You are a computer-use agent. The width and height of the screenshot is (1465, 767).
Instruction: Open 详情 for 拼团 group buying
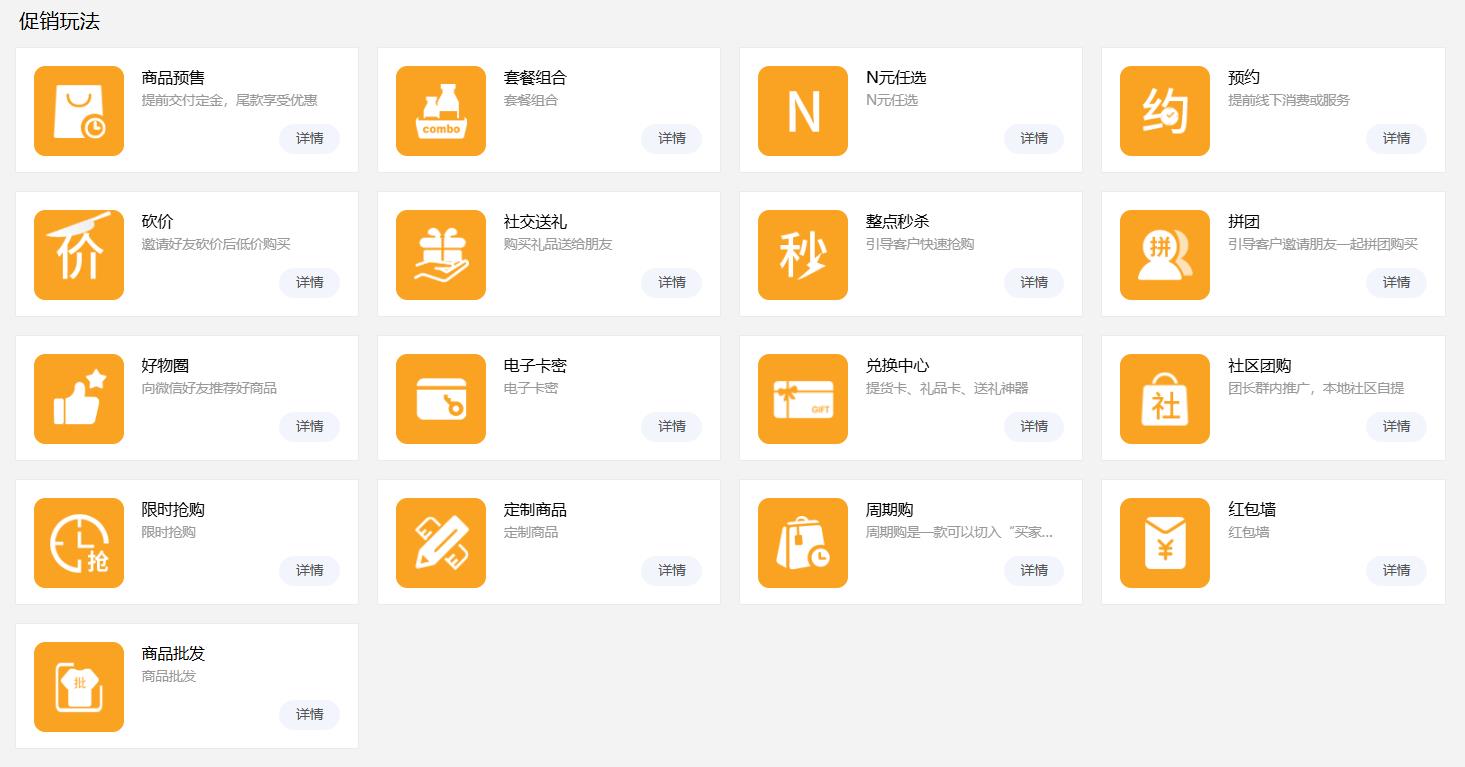coord(1396,283)
